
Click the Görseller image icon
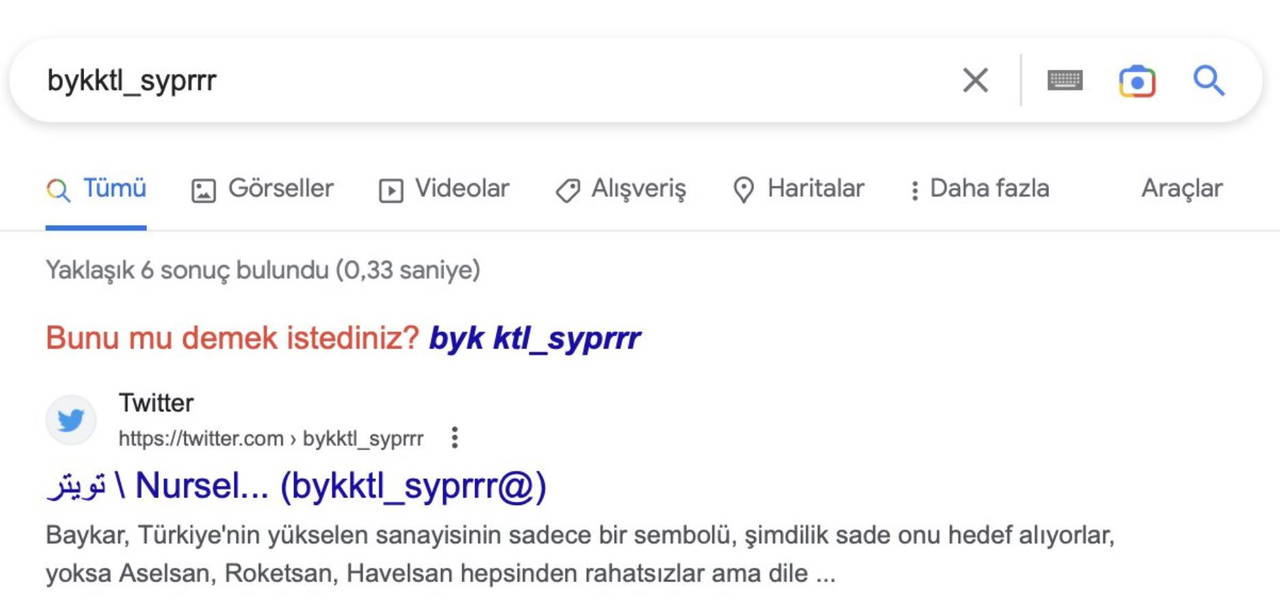click(x=203, y=190)
